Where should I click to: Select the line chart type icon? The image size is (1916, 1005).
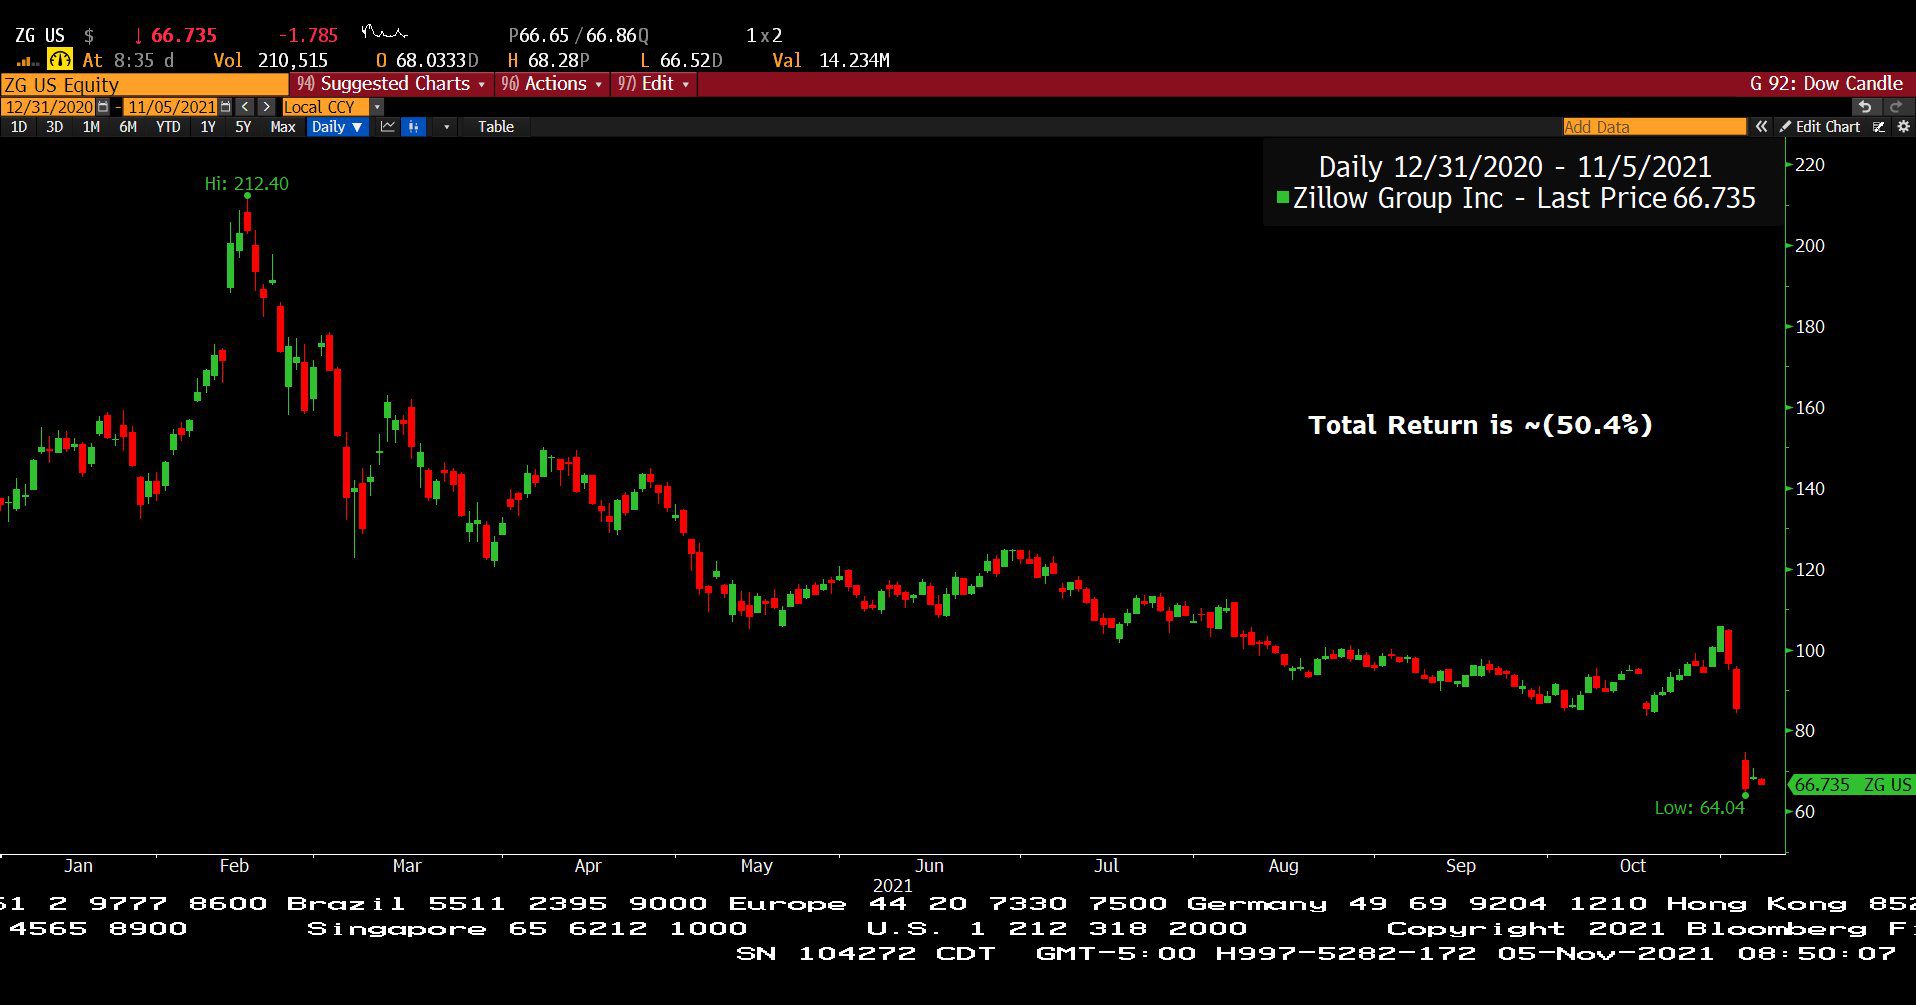(388, 127)
